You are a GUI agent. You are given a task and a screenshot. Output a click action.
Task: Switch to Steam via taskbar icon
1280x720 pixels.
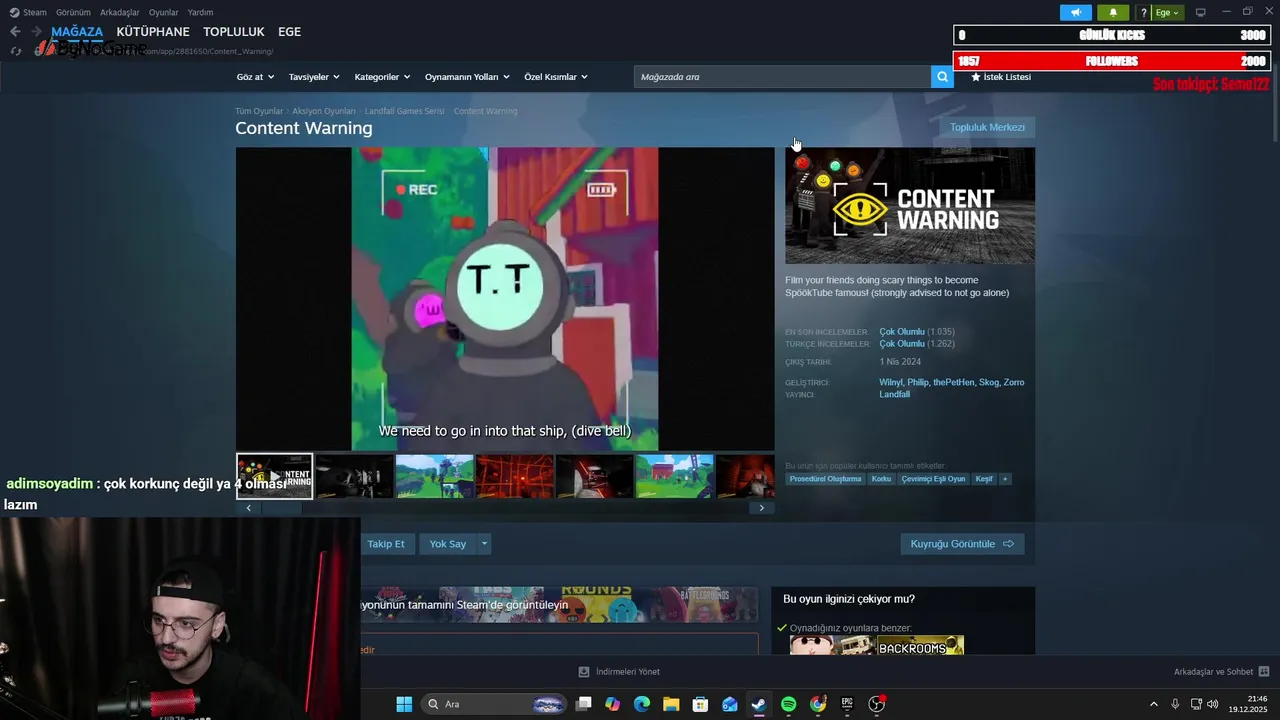click(x=759, y=704)
